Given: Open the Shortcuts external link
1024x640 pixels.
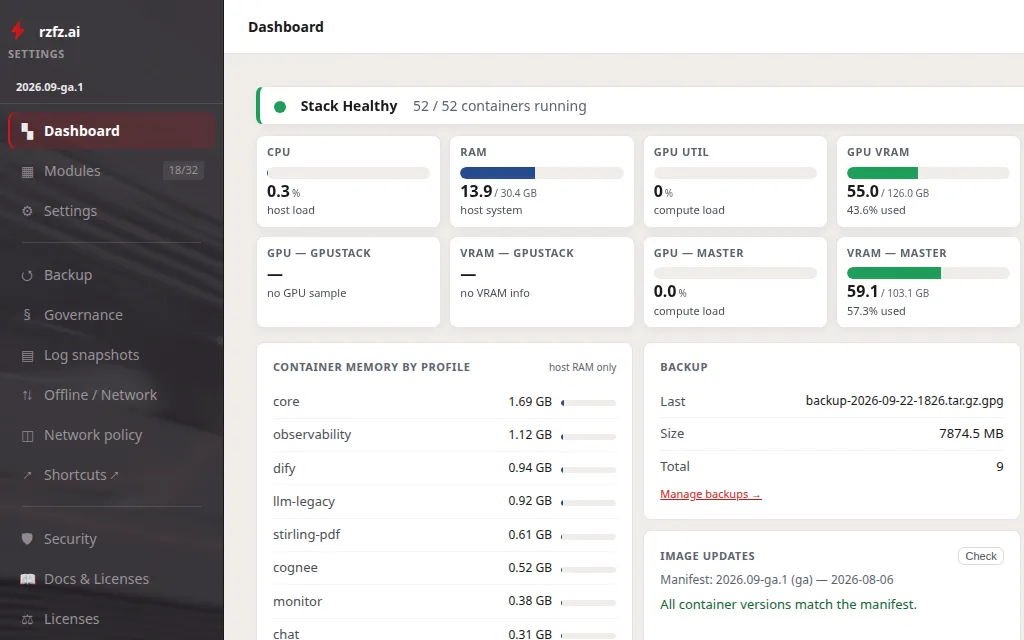Looking at the screenshot, I should (x=112, y=475).
